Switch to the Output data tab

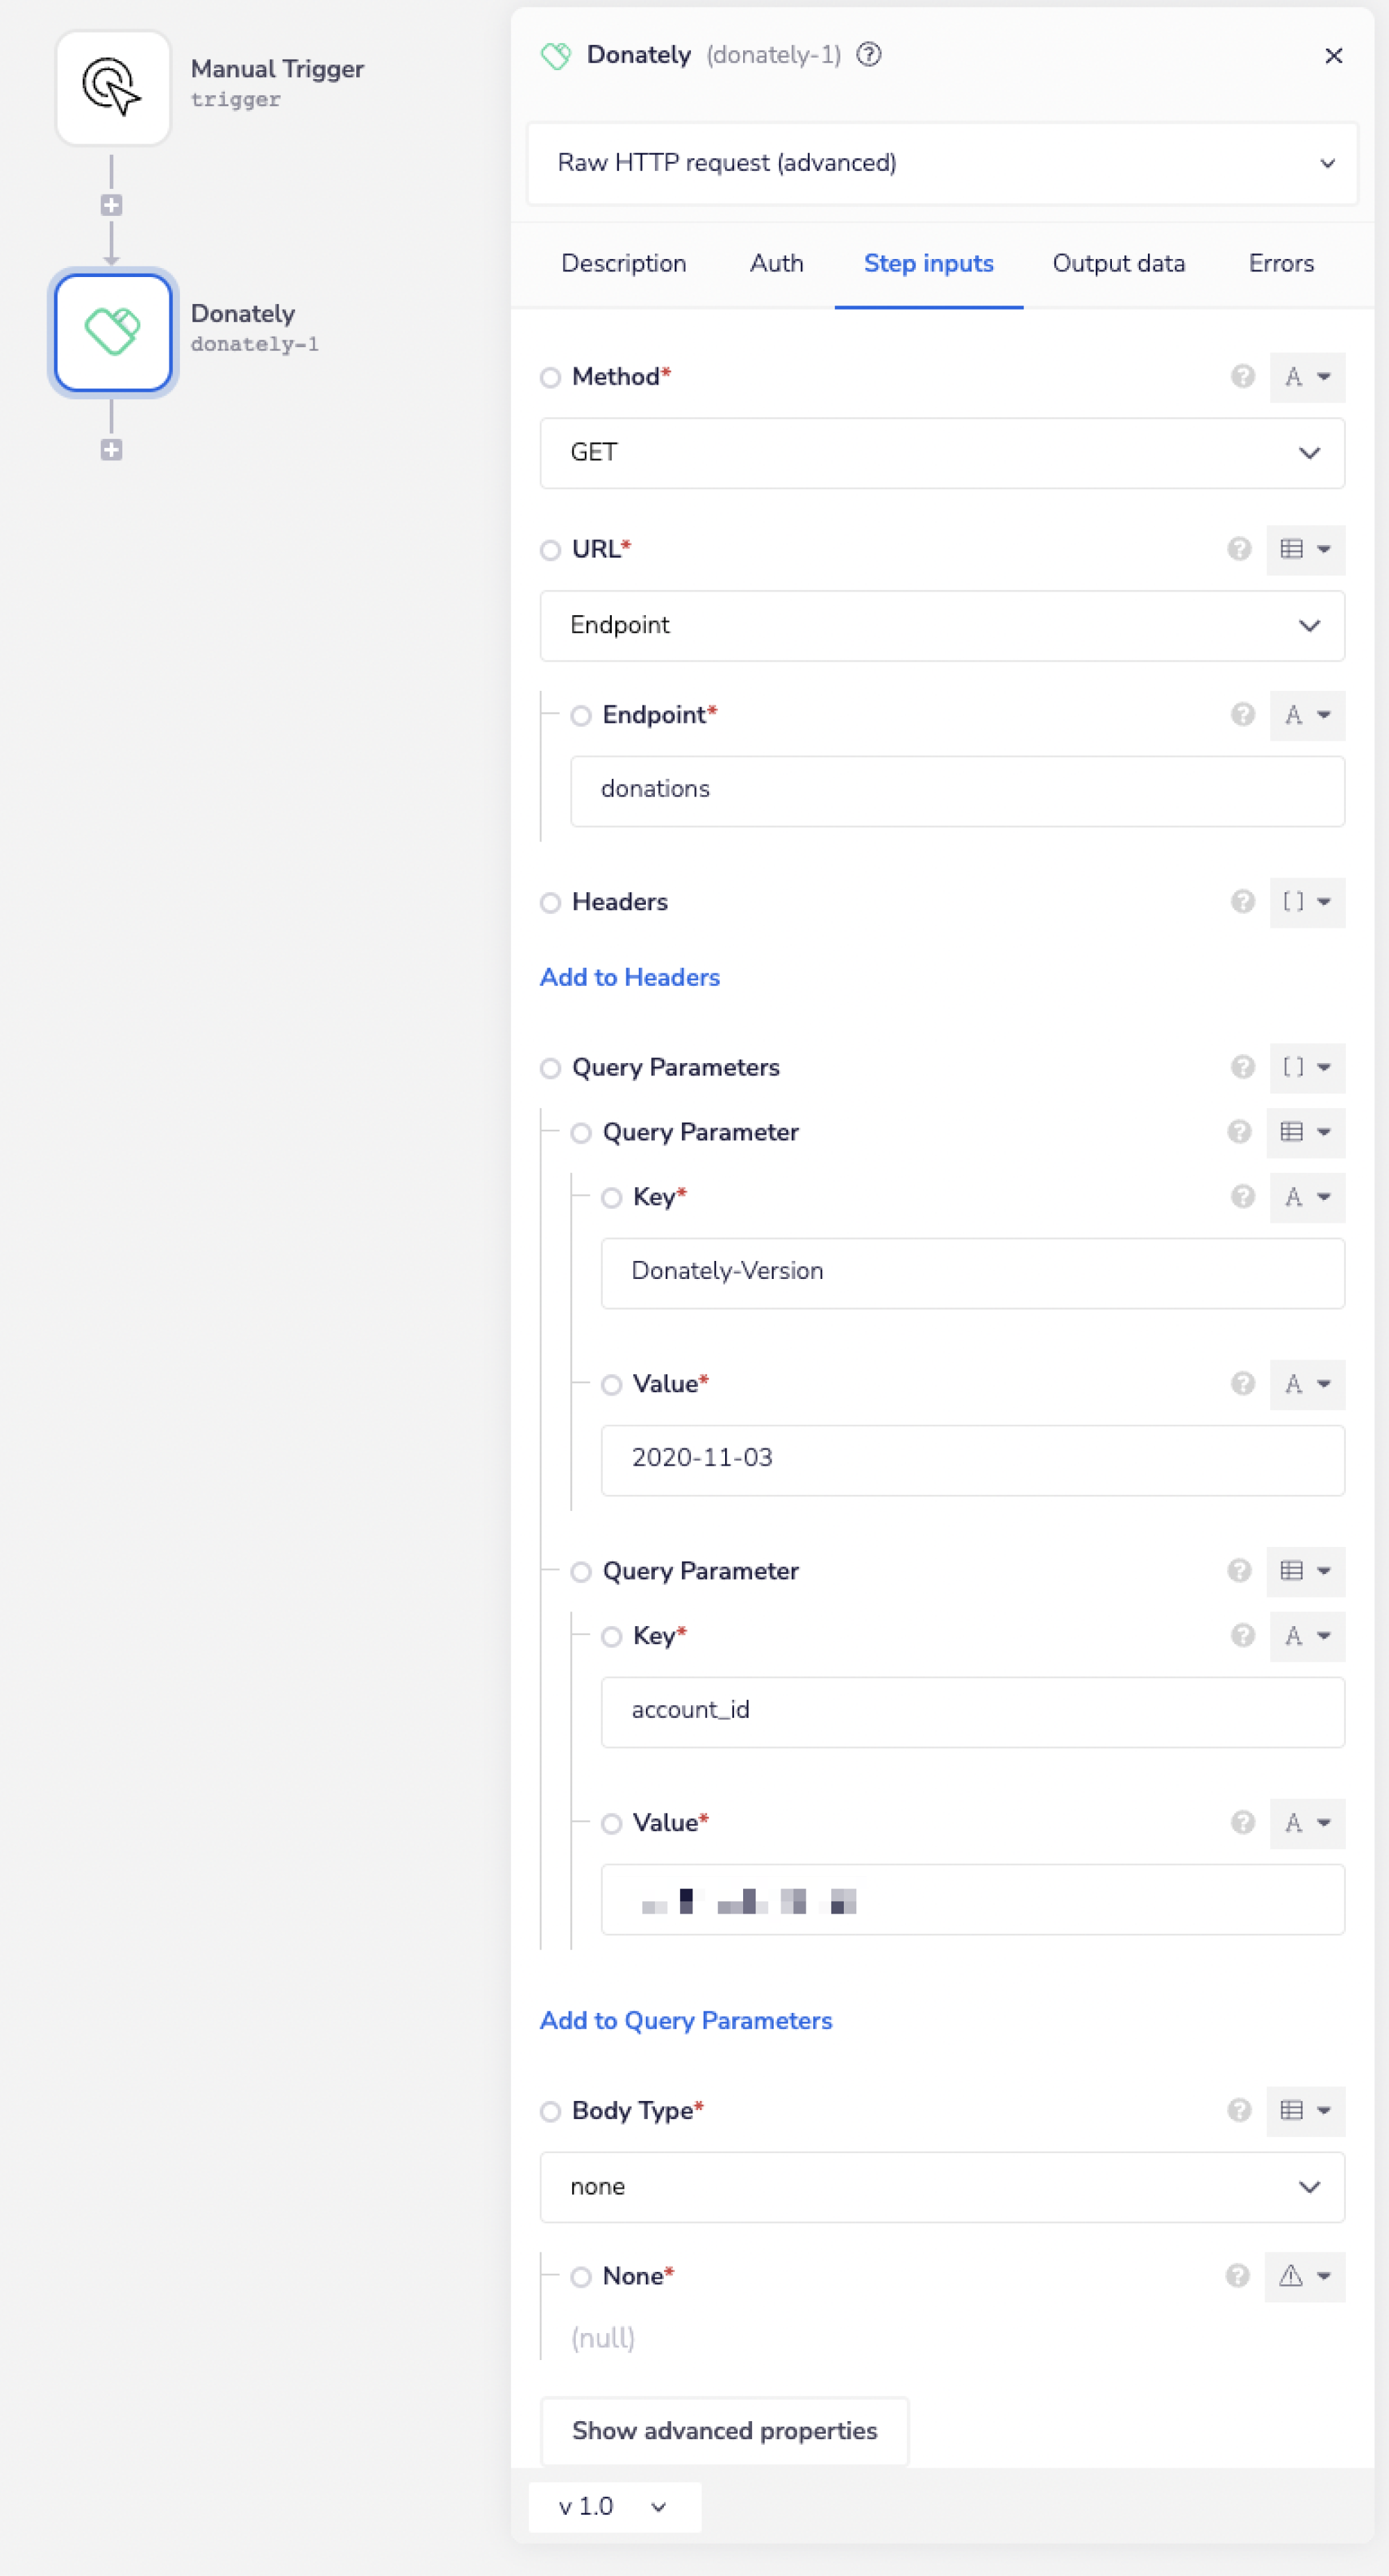(1118, 263)
